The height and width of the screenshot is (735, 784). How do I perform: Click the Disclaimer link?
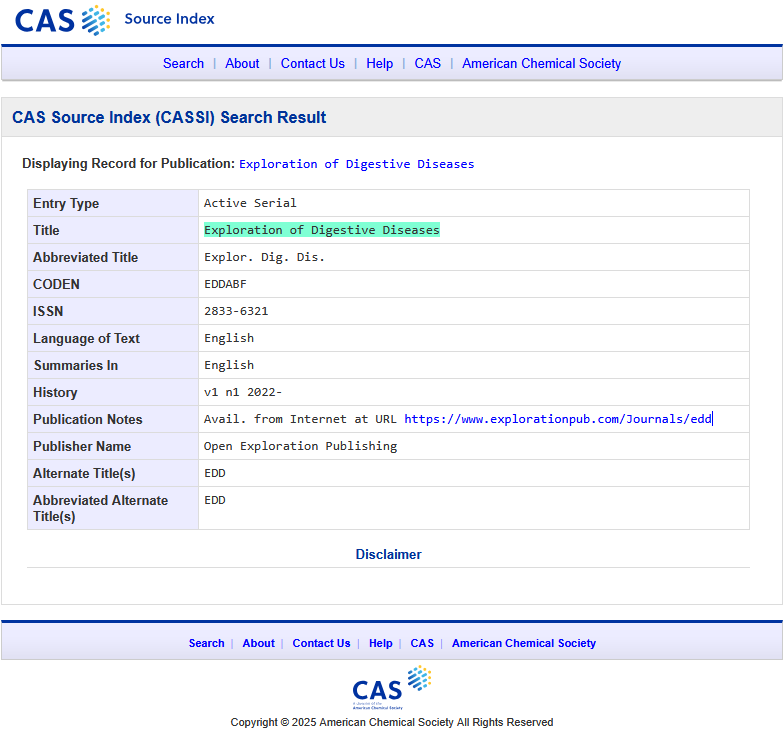coord(388,554)
